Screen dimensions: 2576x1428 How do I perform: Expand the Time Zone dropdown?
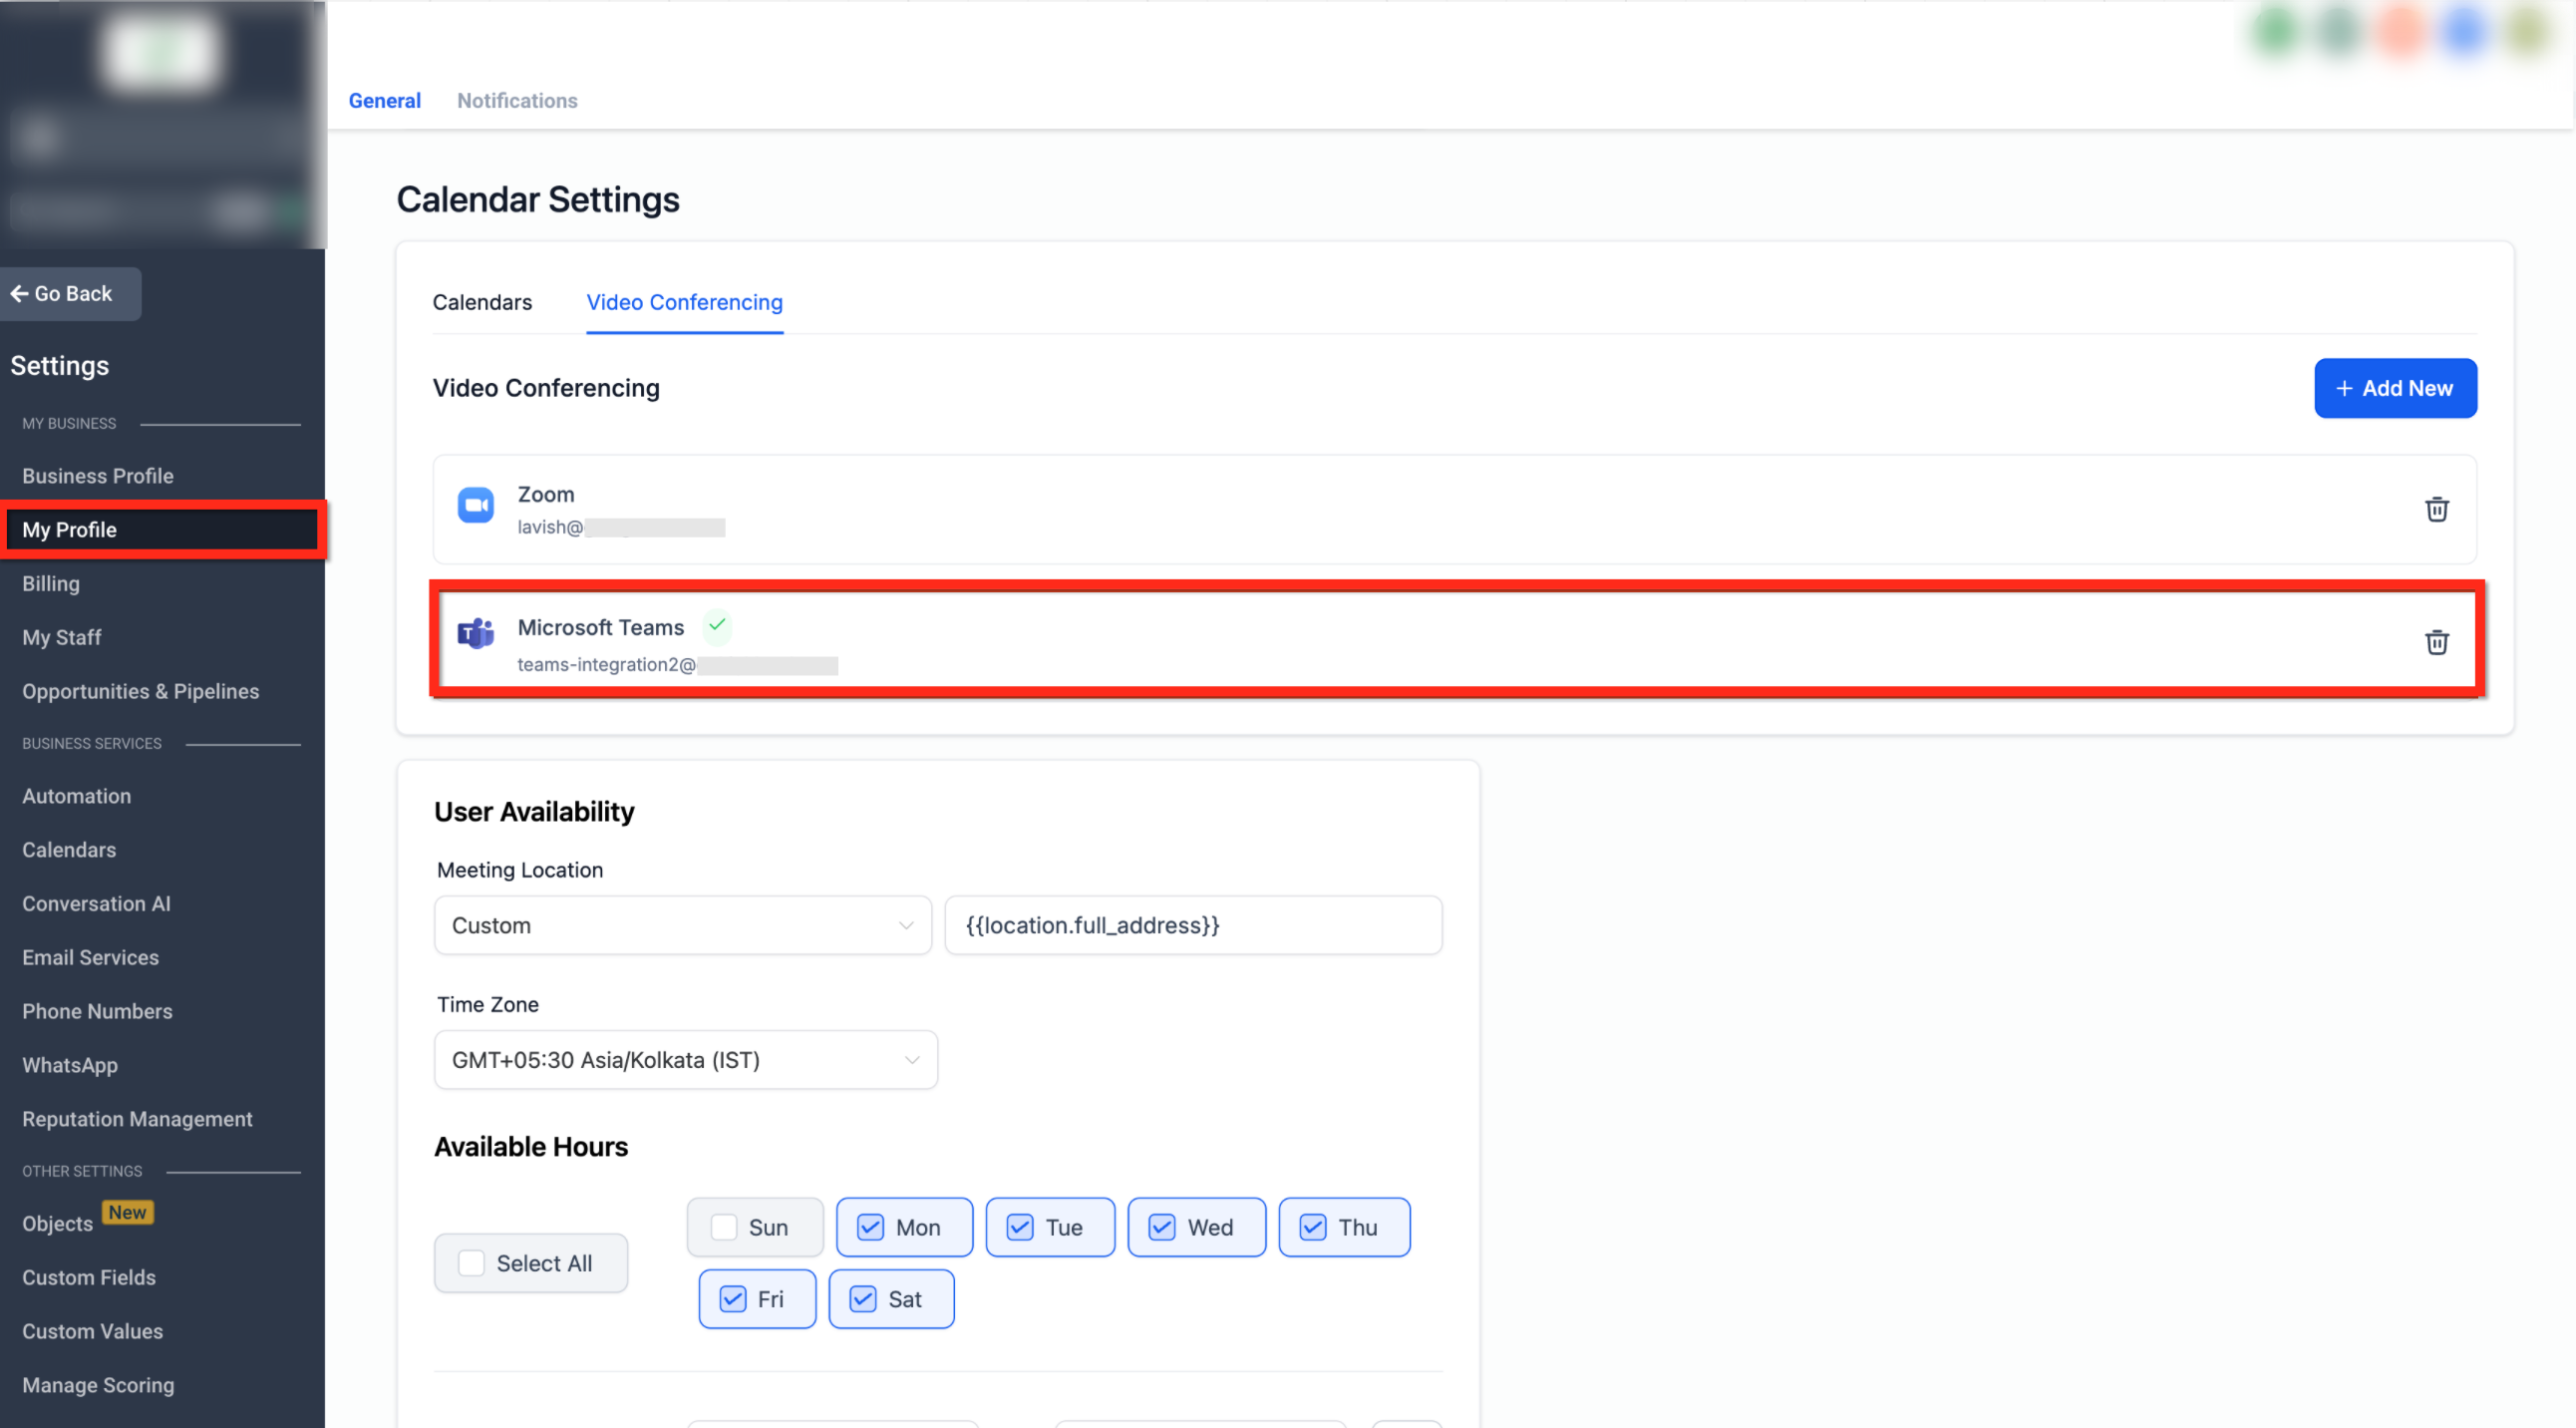[x=685, y=1060]
